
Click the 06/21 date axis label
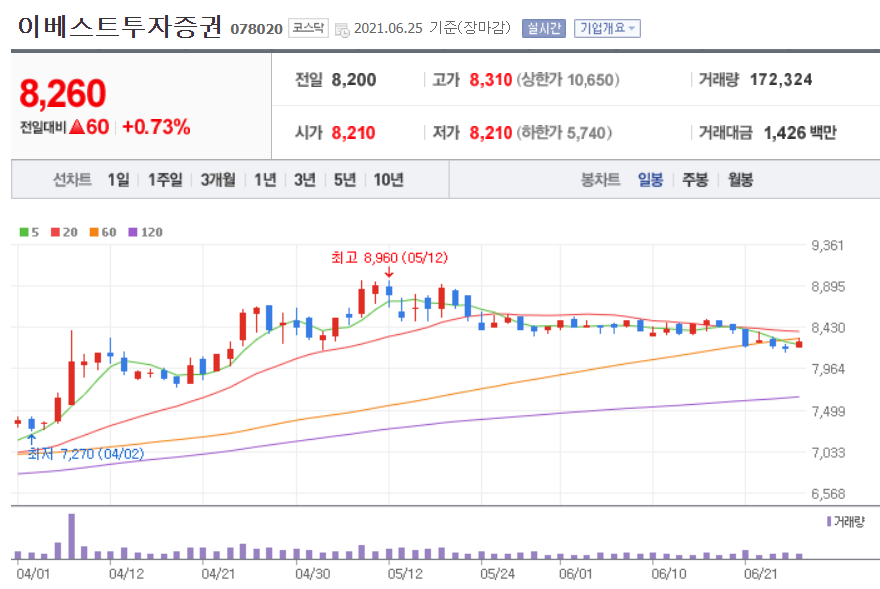pyautogui.click(x=761, y=574)
